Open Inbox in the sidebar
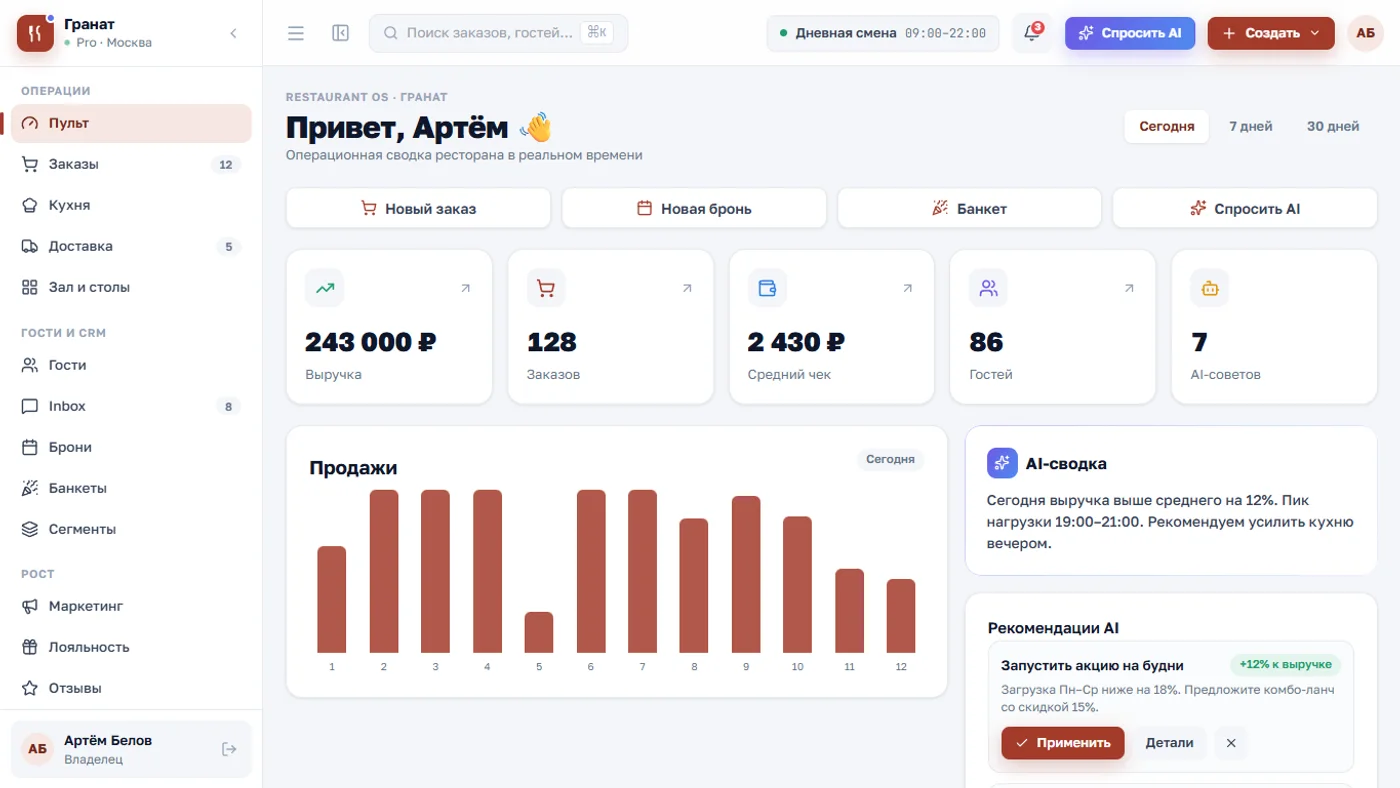 (131, 406)
